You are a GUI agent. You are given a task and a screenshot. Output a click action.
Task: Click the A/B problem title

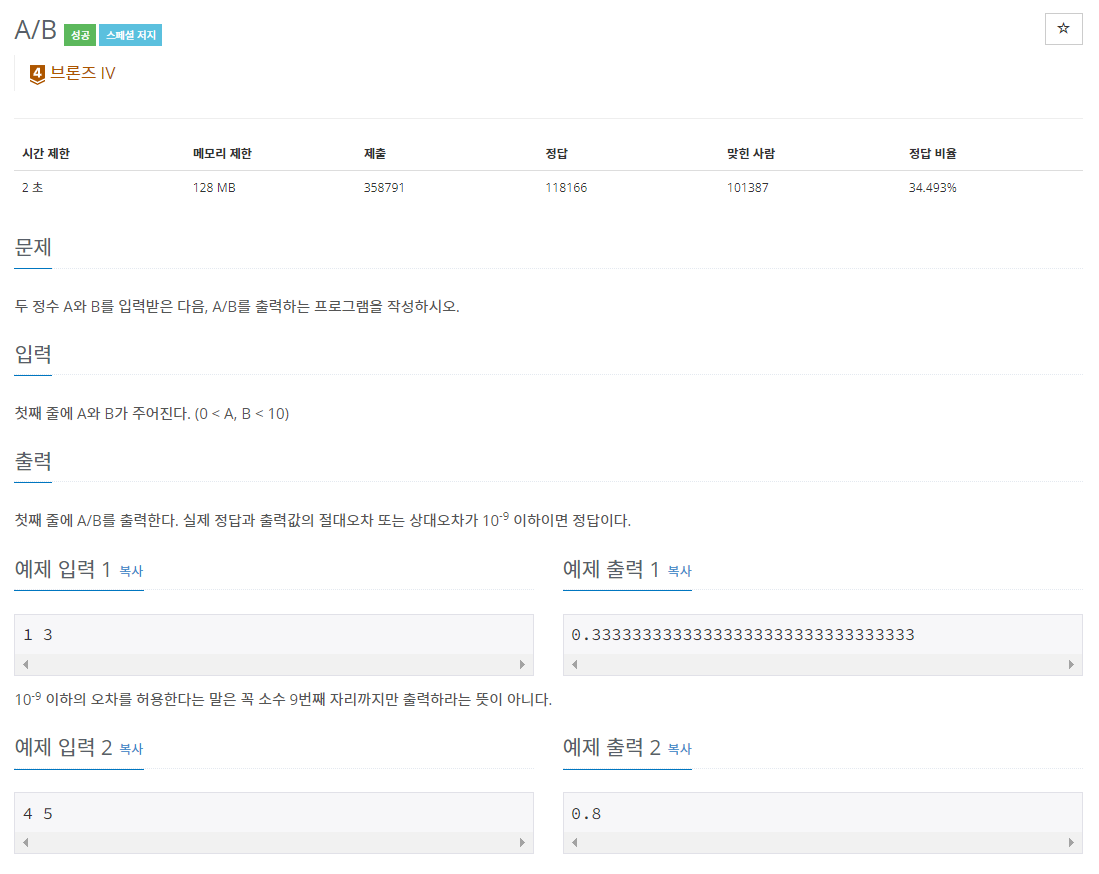tap(36, 30)
